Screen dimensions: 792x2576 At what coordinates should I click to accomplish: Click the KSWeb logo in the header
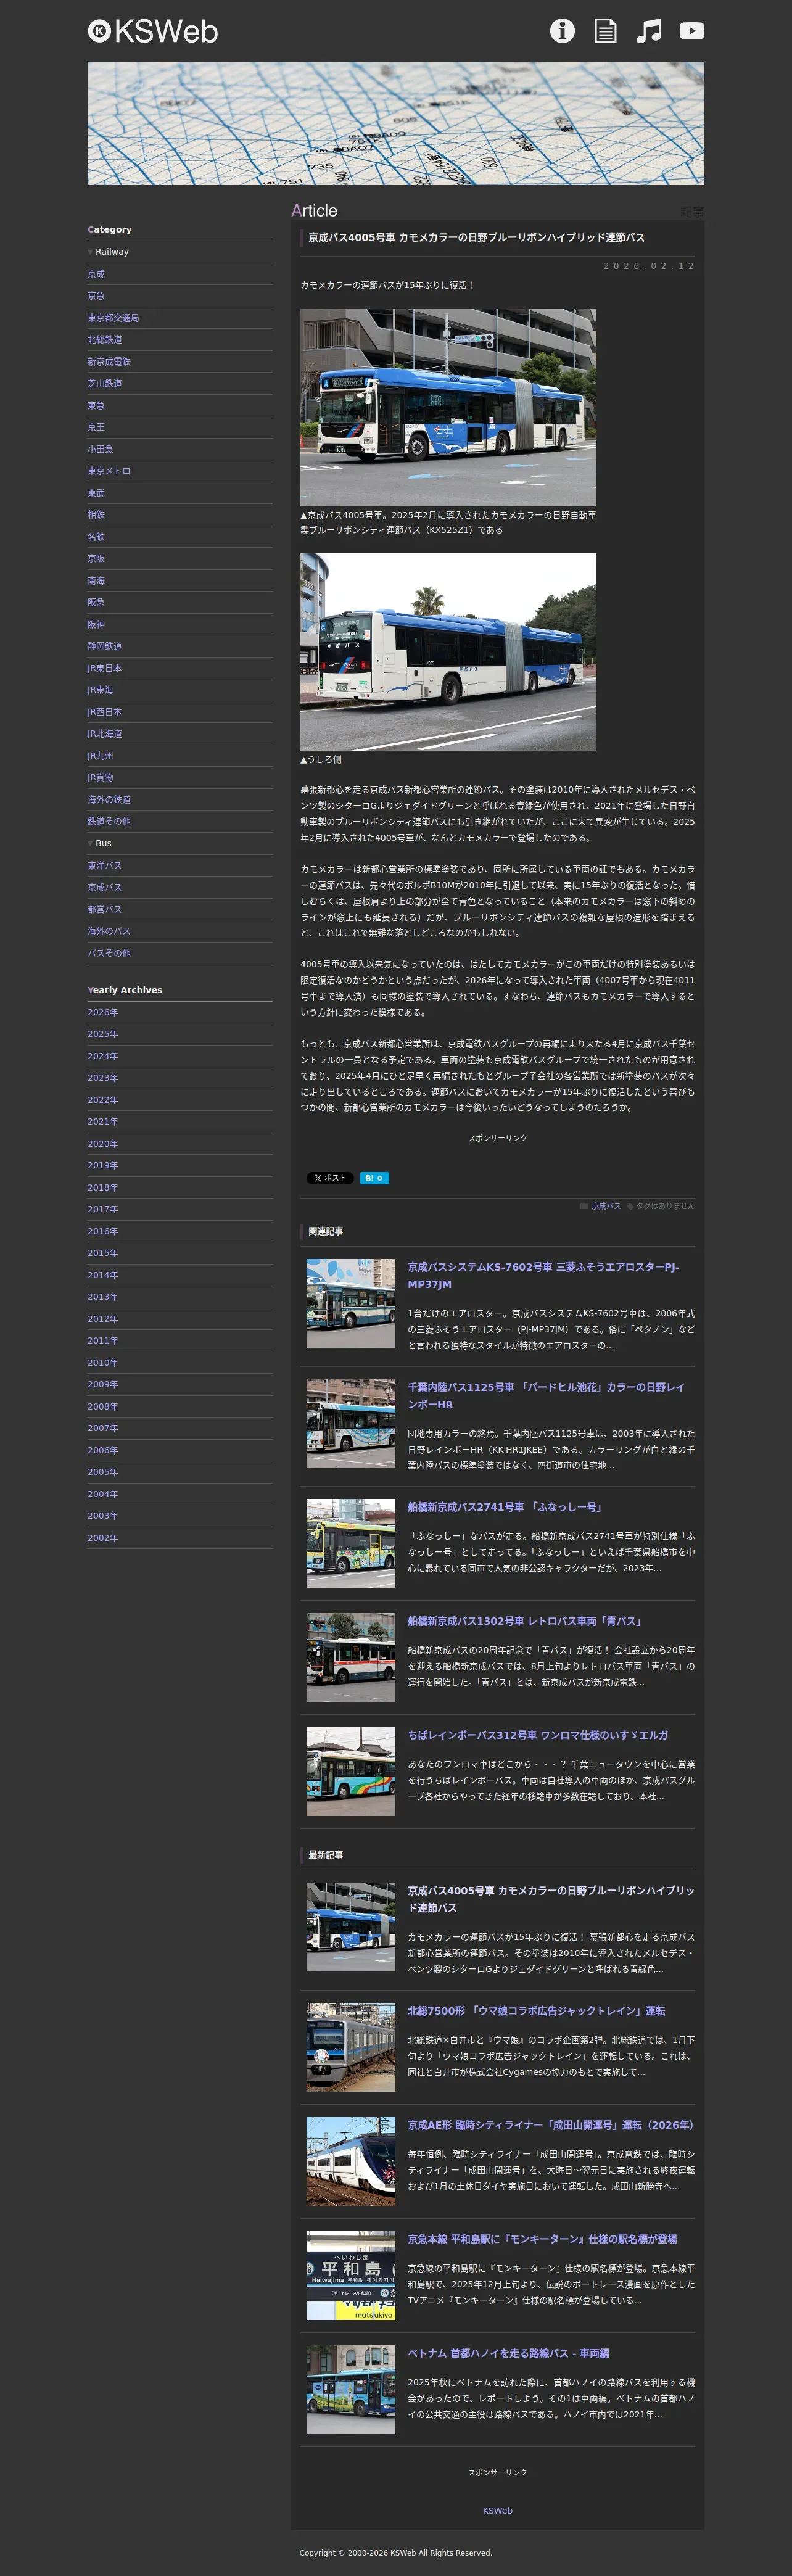[x=153, y=31]
